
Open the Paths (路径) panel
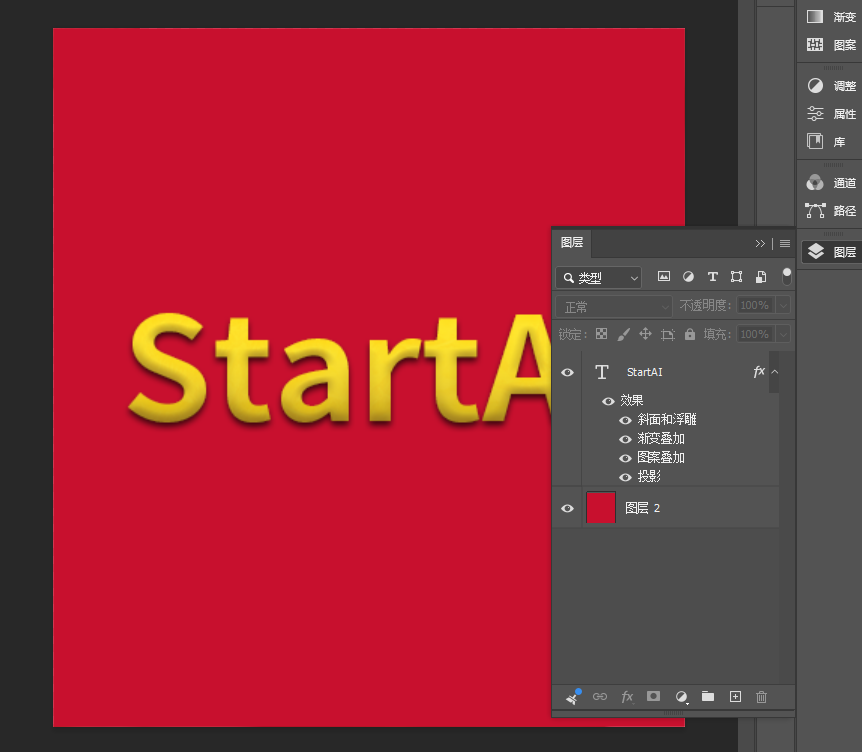click(831, 211)
